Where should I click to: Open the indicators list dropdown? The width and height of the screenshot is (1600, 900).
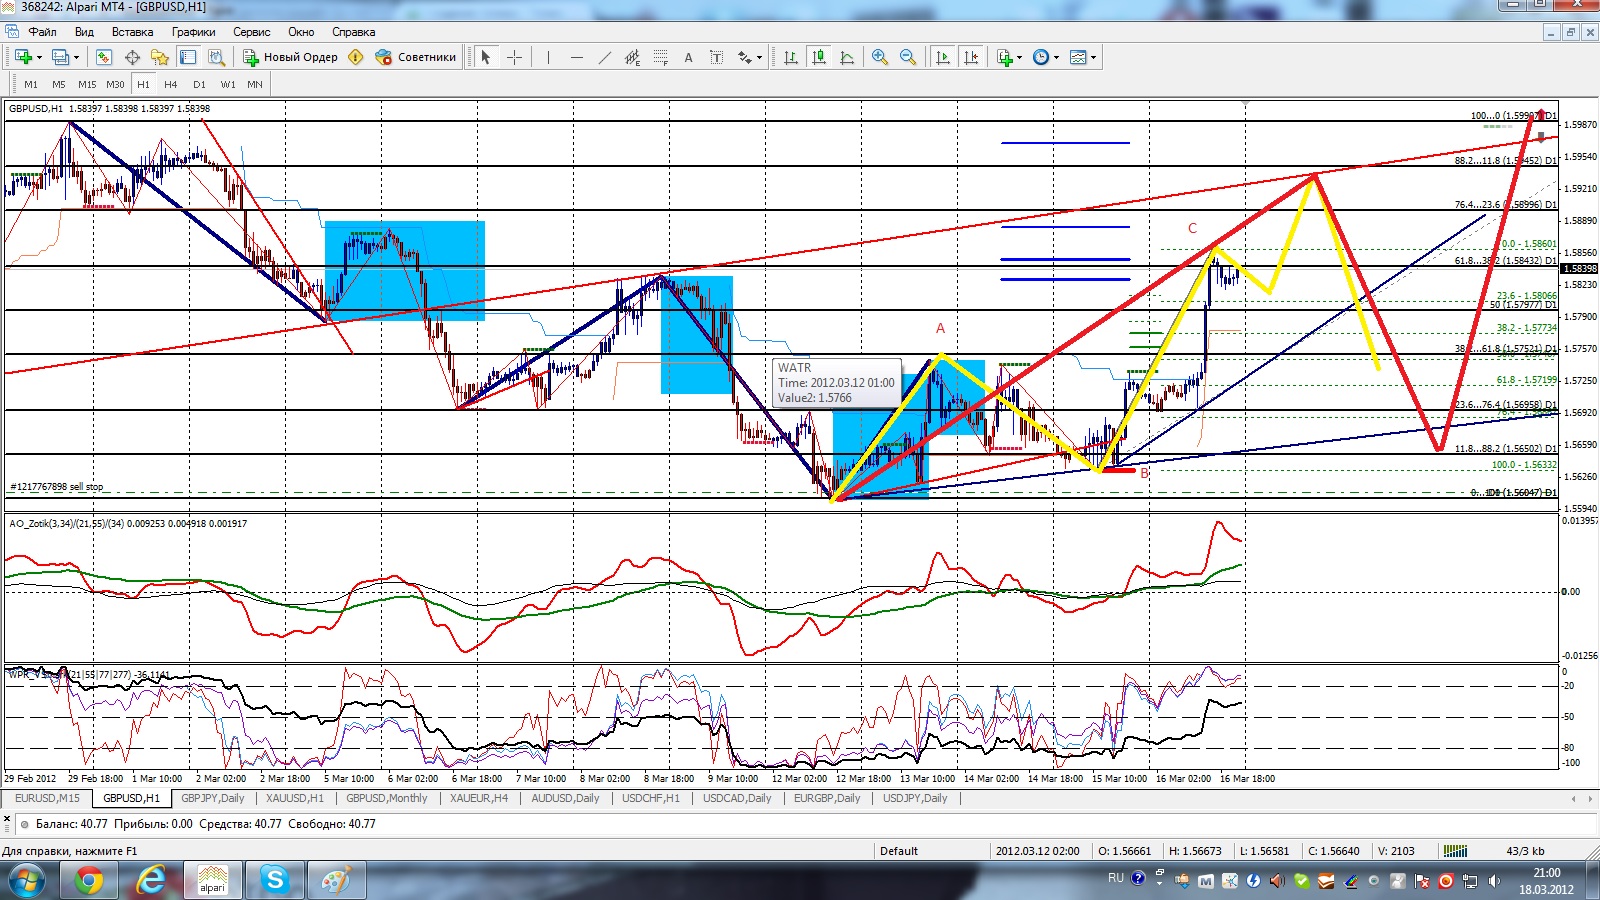(x=1009, y=57)
